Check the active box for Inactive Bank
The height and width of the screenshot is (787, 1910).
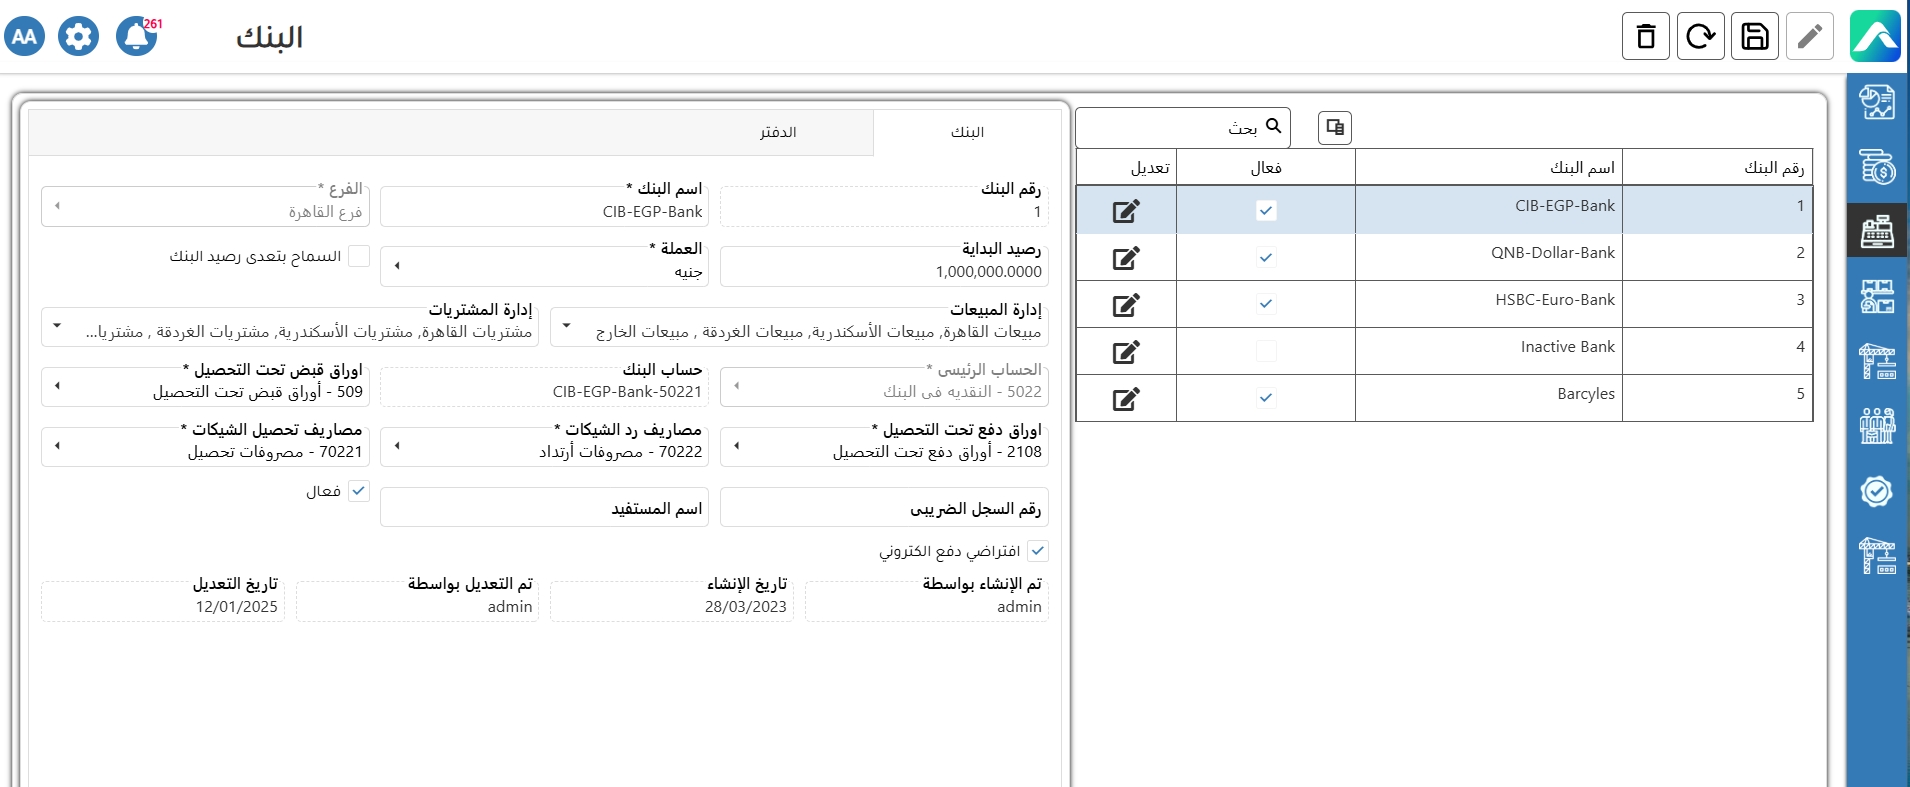[x=1266, y=351]
